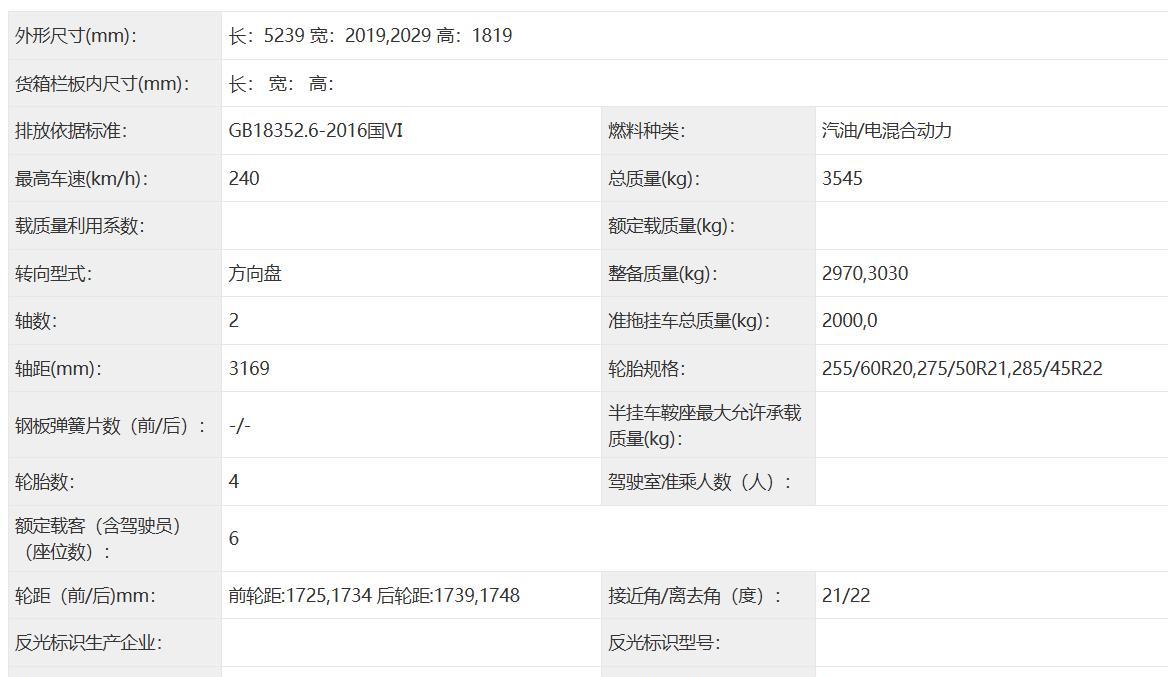This screenshot has width=1168, height=677.
Task: Click the wheelbase value 3169
Action: click(x=249, y=369)
